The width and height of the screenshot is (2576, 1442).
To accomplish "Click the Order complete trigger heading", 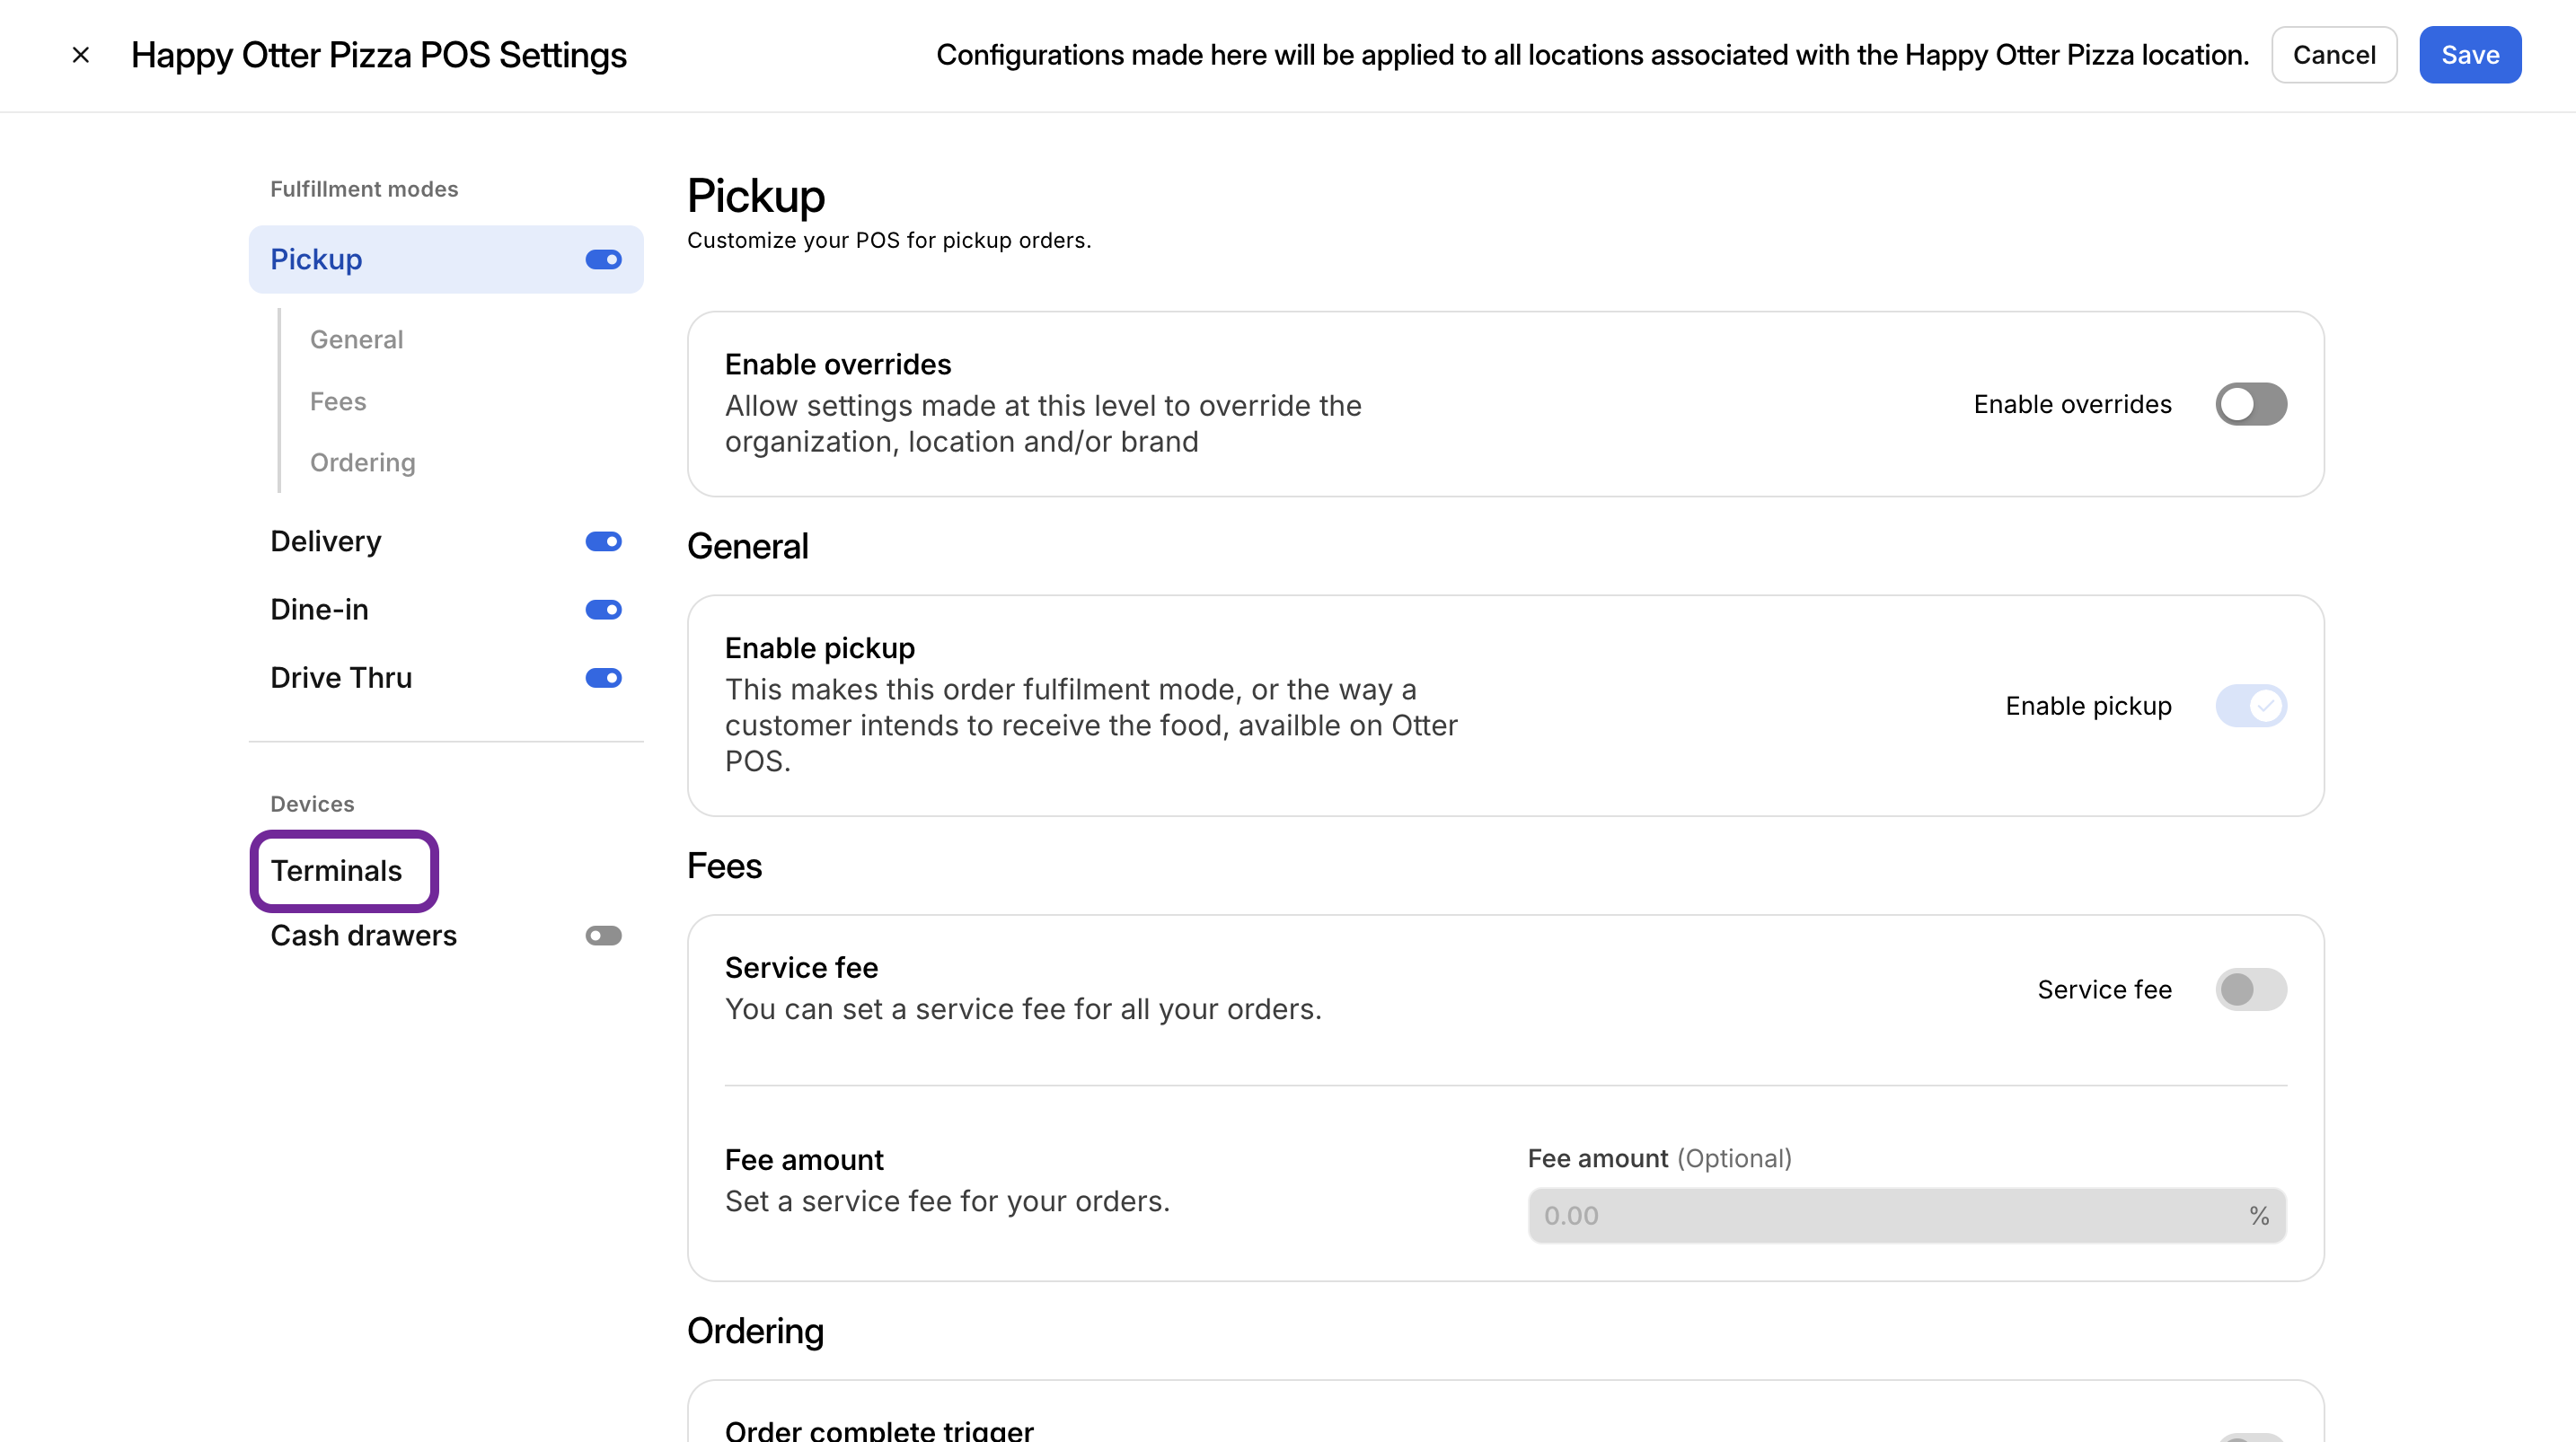I will click(x=879, y=1430).
